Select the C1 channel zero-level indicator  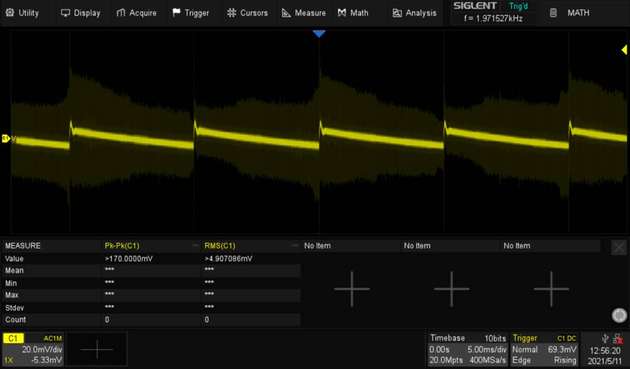[x=6, y=139]
